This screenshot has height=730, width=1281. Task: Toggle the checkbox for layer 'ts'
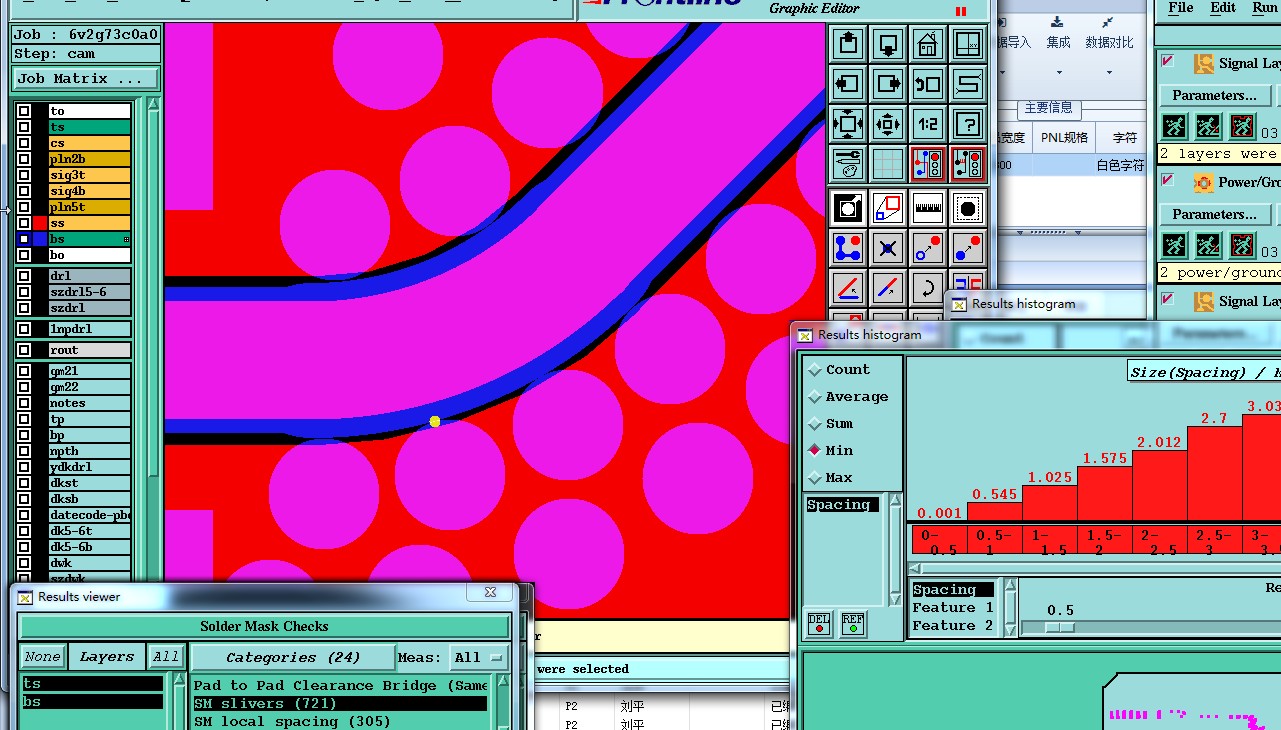point(24,127)
